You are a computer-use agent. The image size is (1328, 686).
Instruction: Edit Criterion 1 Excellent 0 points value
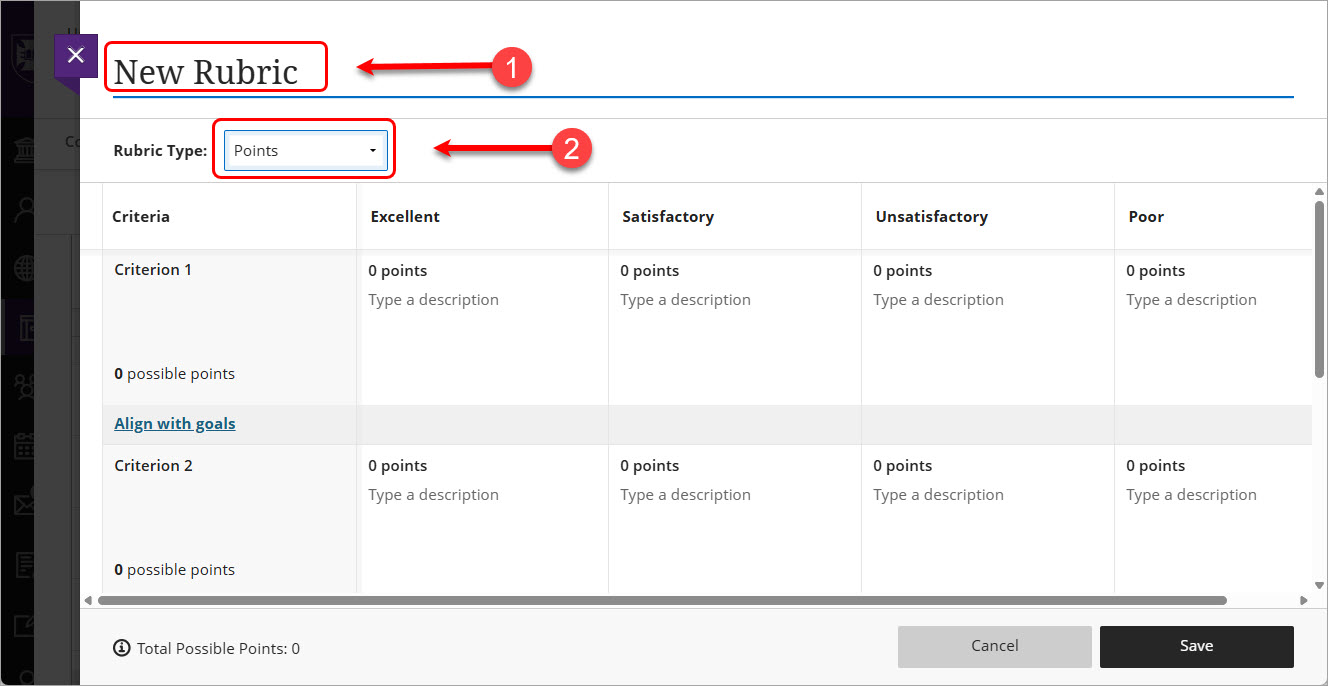click(x=397, y=271)
